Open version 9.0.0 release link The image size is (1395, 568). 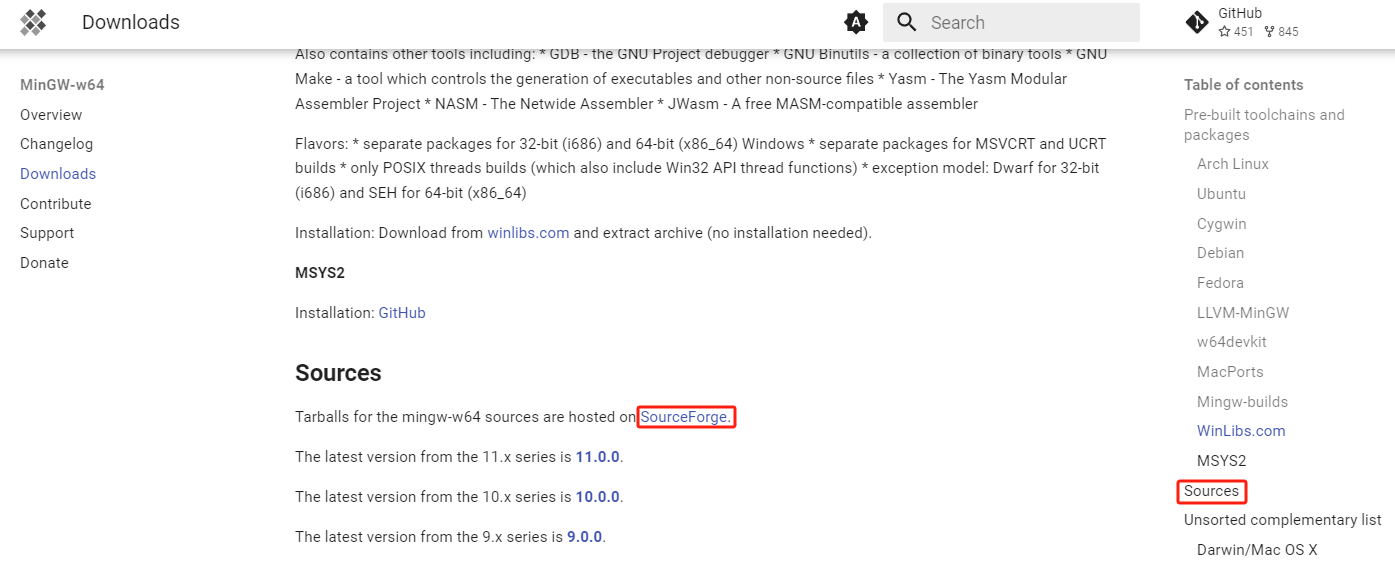coord(584,537)
